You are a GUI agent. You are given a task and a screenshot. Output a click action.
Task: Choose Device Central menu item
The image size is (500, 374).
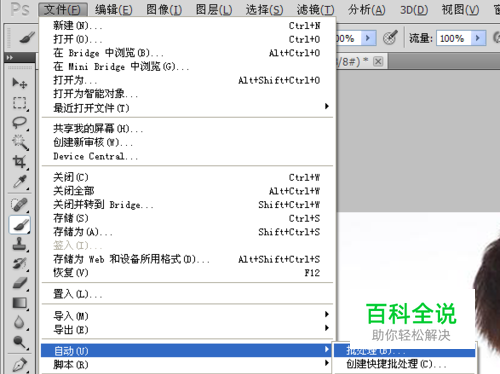pos(187,156)
